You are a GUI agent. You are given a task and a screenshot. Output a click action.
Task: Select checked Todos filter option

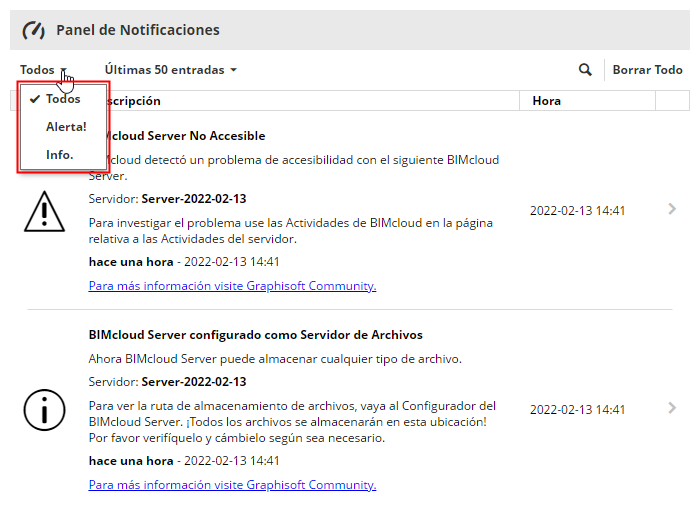(x=62, y=99)
